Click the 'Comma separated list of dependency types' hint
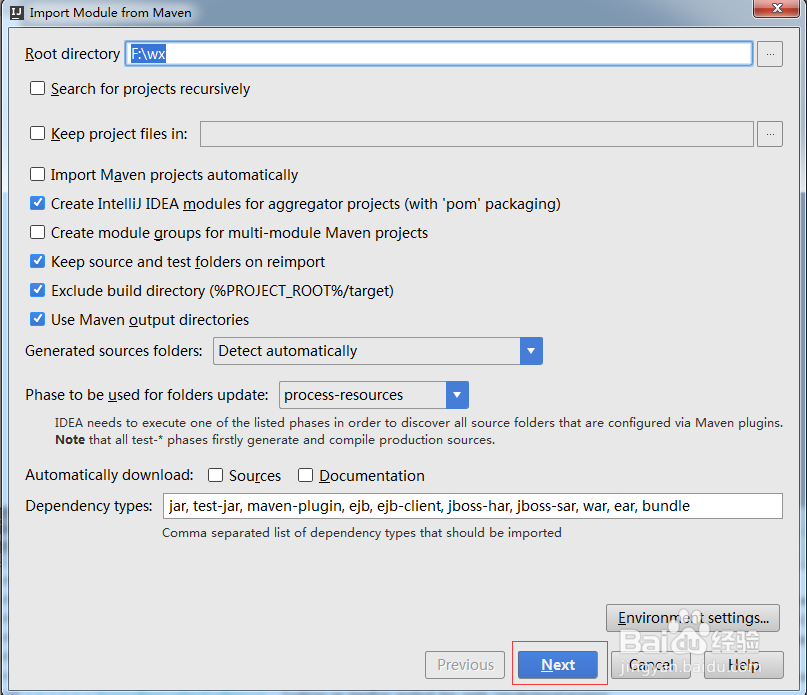Viewport: 807px width, 695px height. [x=362, y=532]
